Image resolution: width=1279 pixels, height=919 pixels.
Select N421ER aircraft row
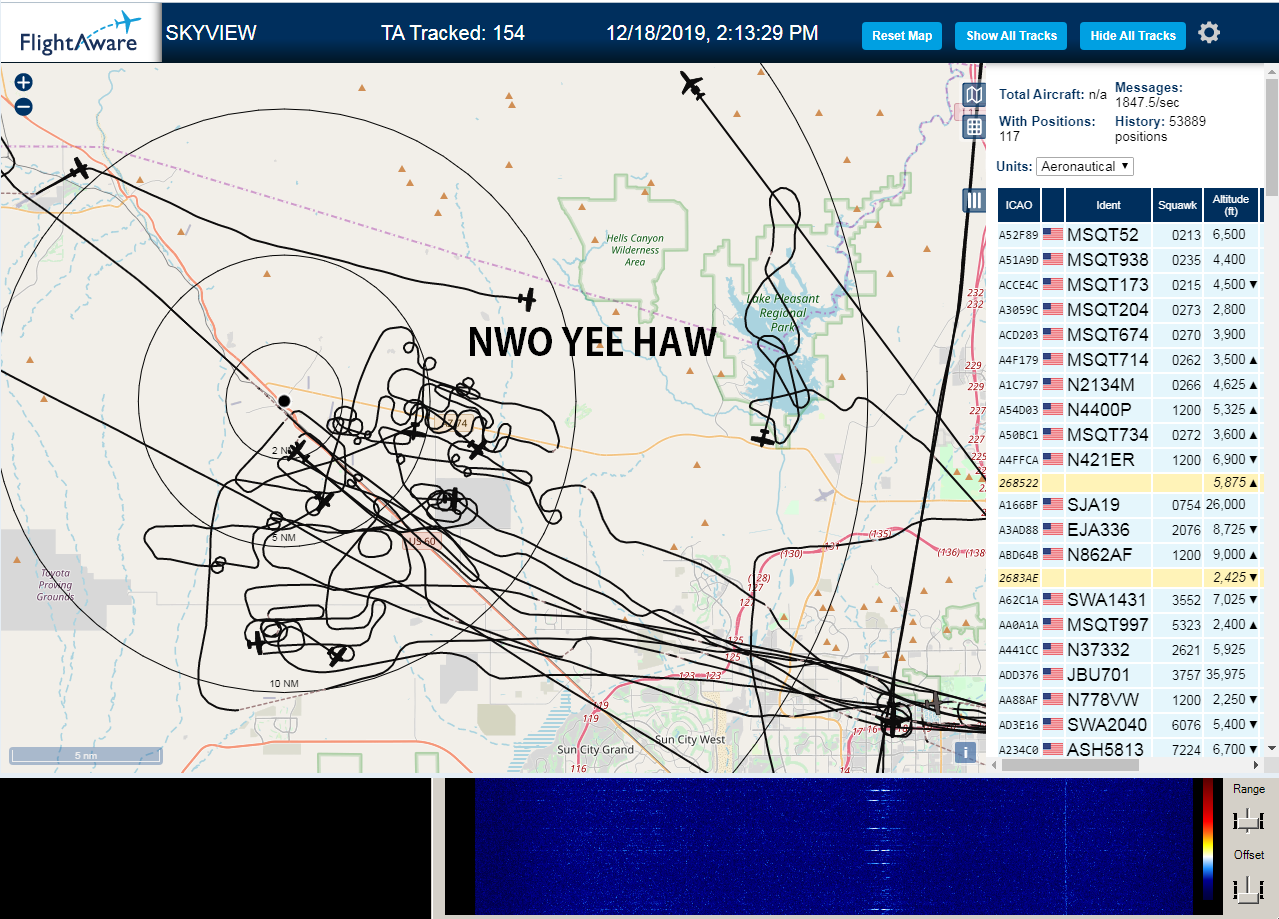pos(1130,459)
